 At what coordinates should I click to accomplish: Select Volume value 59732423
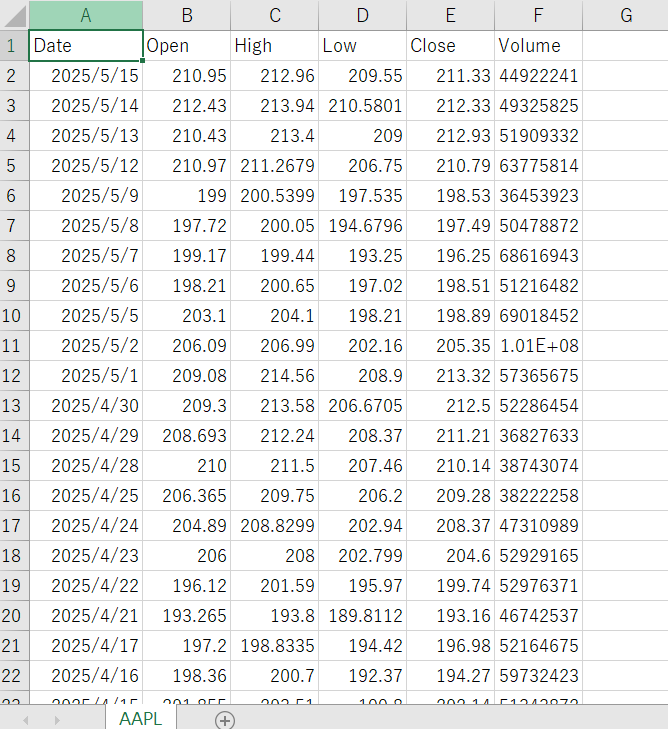point(538,676)
